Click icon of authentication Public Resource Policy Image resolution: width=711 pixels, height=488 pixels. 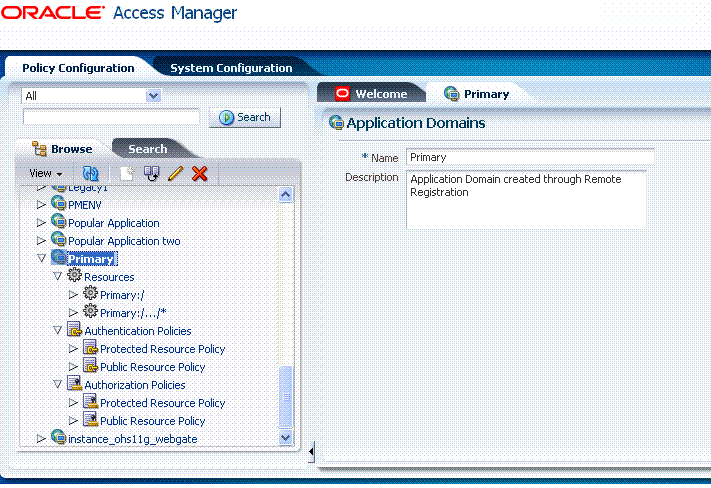90,365
